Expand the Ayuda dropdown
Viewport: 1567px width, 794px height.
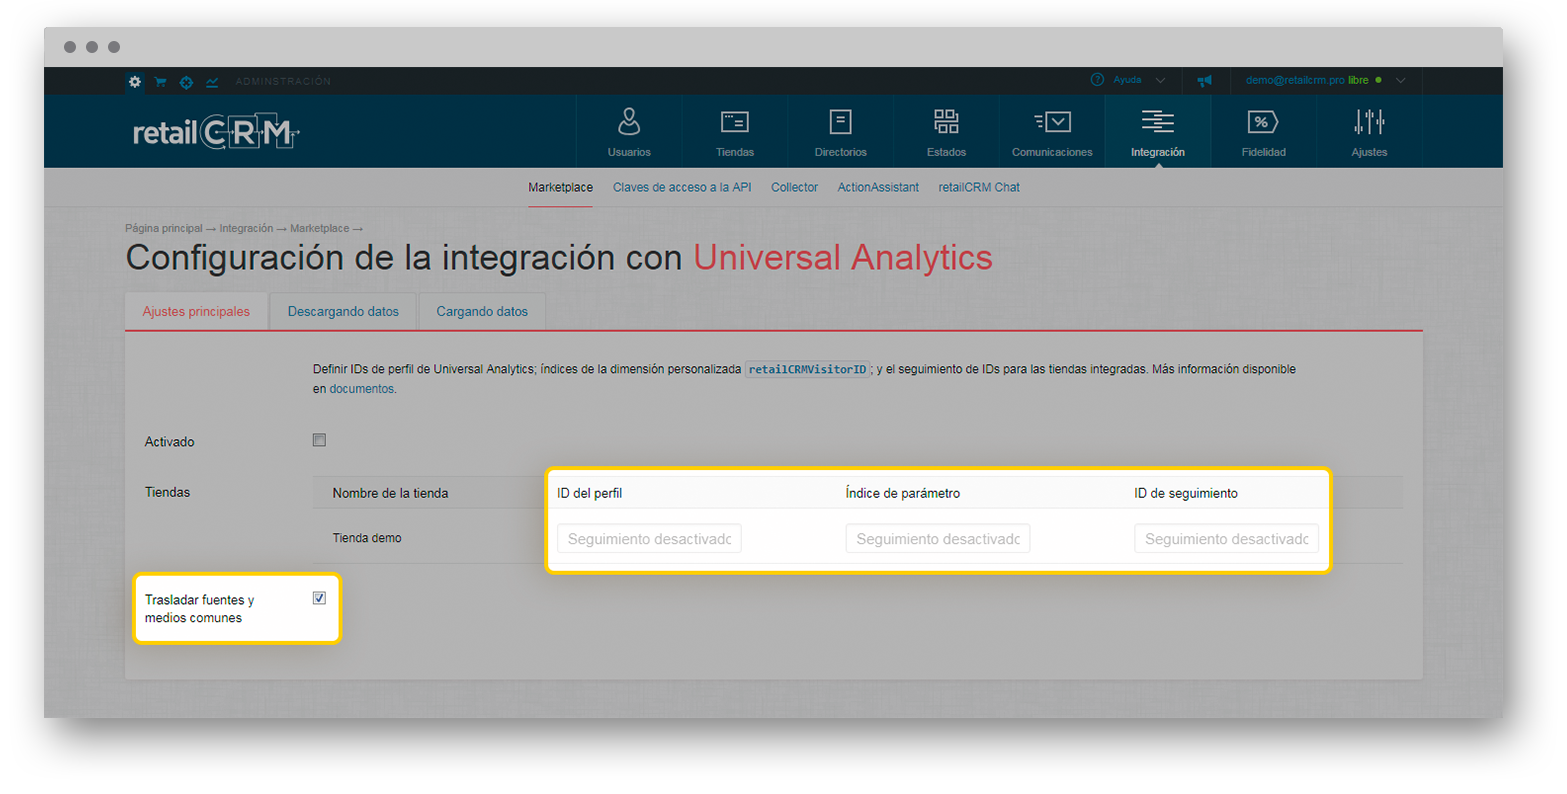click(1160, 80)
